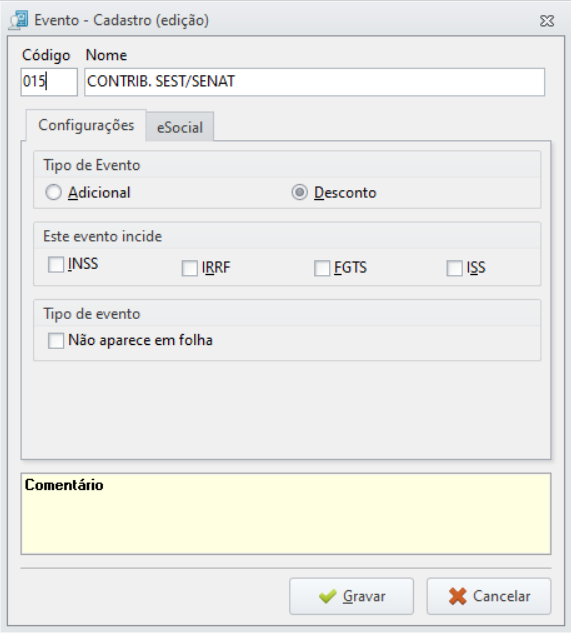Image resolution: width=571 pixels, height=633 pixels.
Task: Enable the INSS incidence checkbox
Action: pyautogui.click(x=56, y=265)
